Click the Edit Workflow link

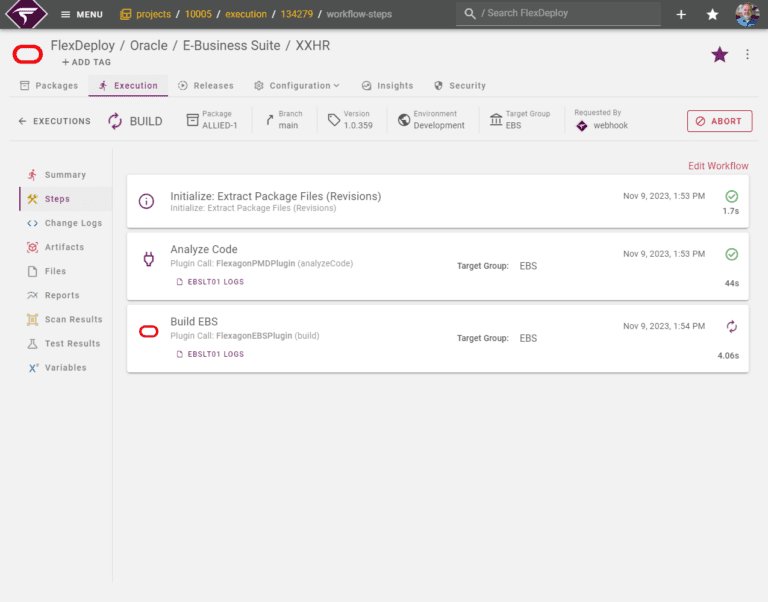[718, 166]
